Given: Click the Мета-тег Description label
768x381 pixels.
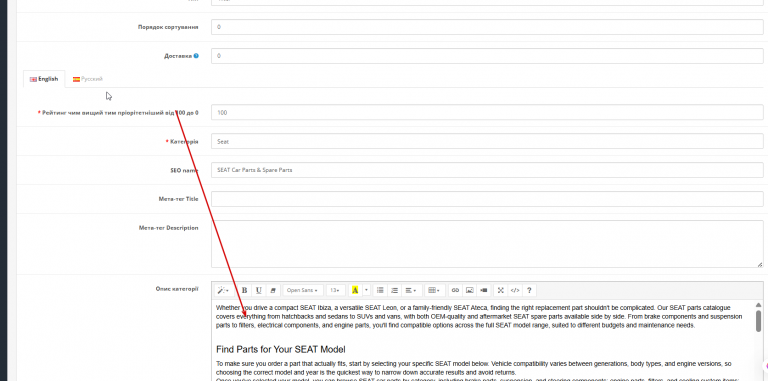Looking at the screenshot, I should (168, 228).
